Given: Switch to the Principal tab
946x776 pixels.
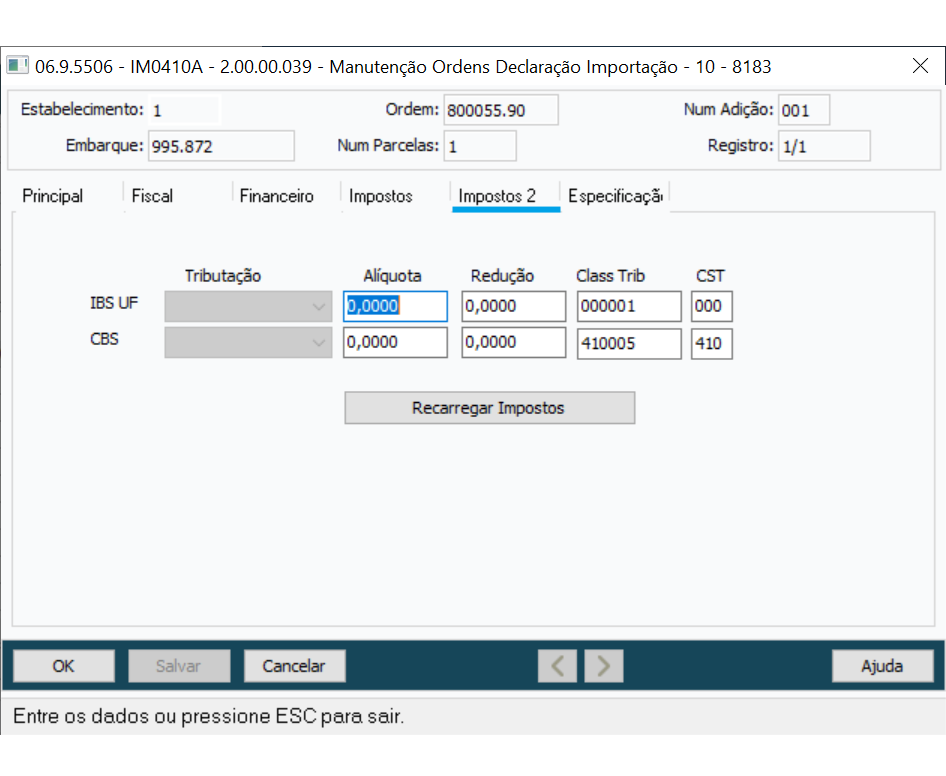Looking at the screenshot, I should pyautogui.click(x=52, y=196).
